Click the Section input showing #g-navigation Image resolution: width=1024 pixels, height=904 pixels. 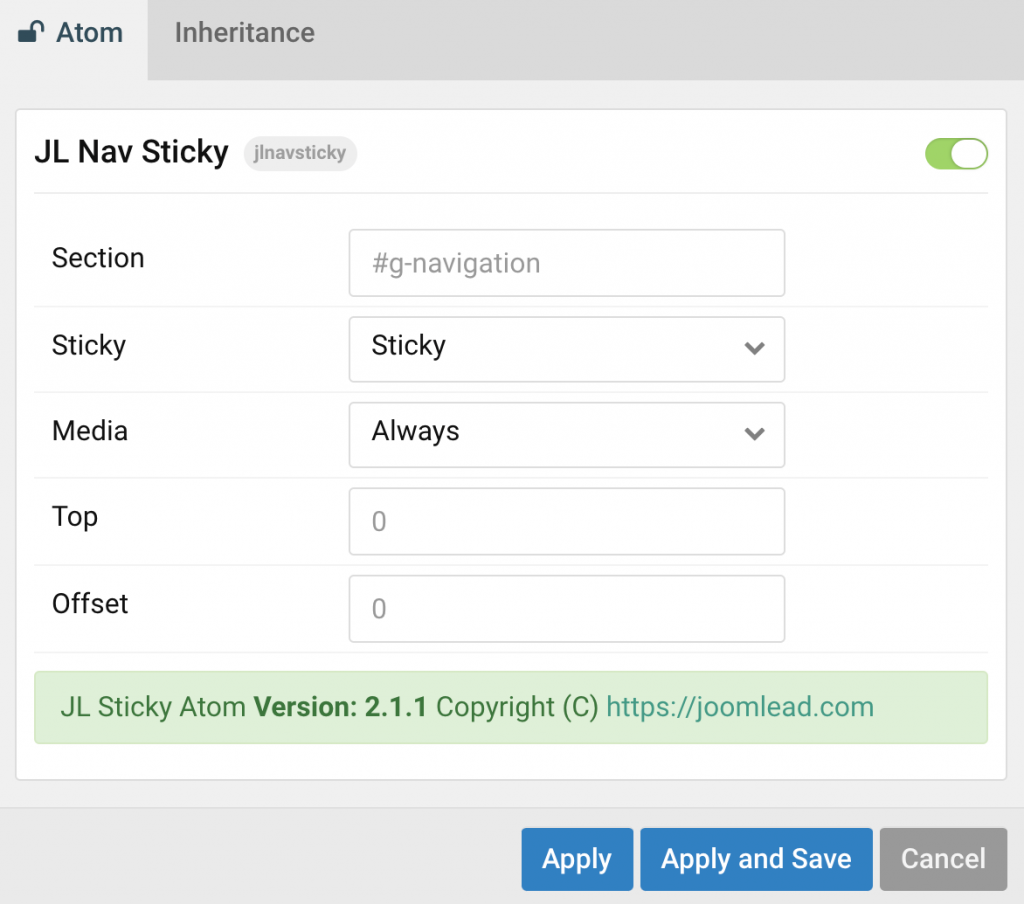566,263
